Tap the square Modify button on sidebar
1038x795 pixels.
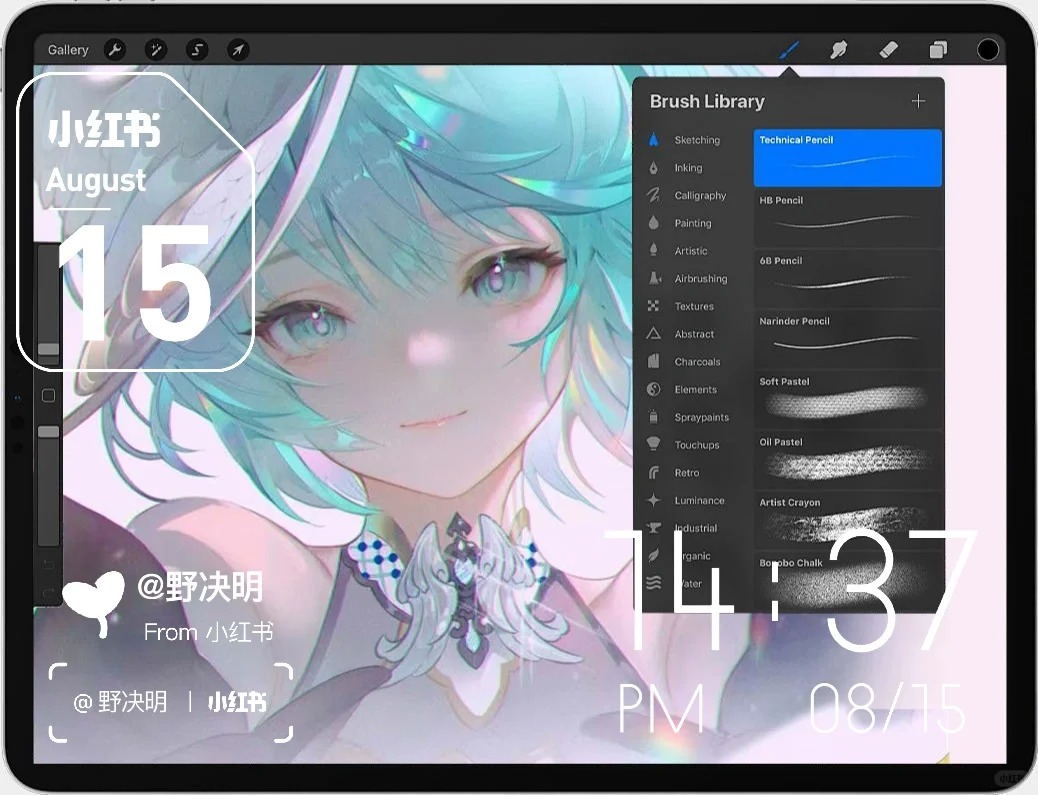pos(48,395)
